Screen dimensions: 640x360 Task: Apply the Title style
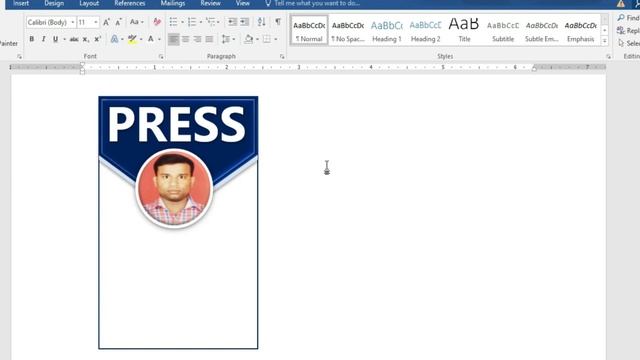(464, 30)
